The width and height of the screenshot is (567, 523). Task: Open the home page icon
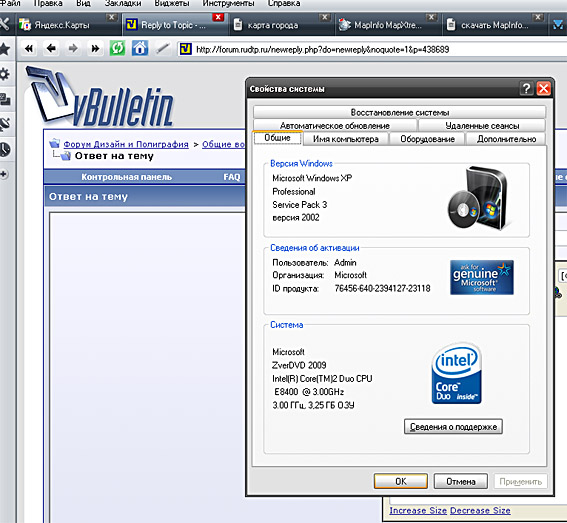tap(140, 48)
